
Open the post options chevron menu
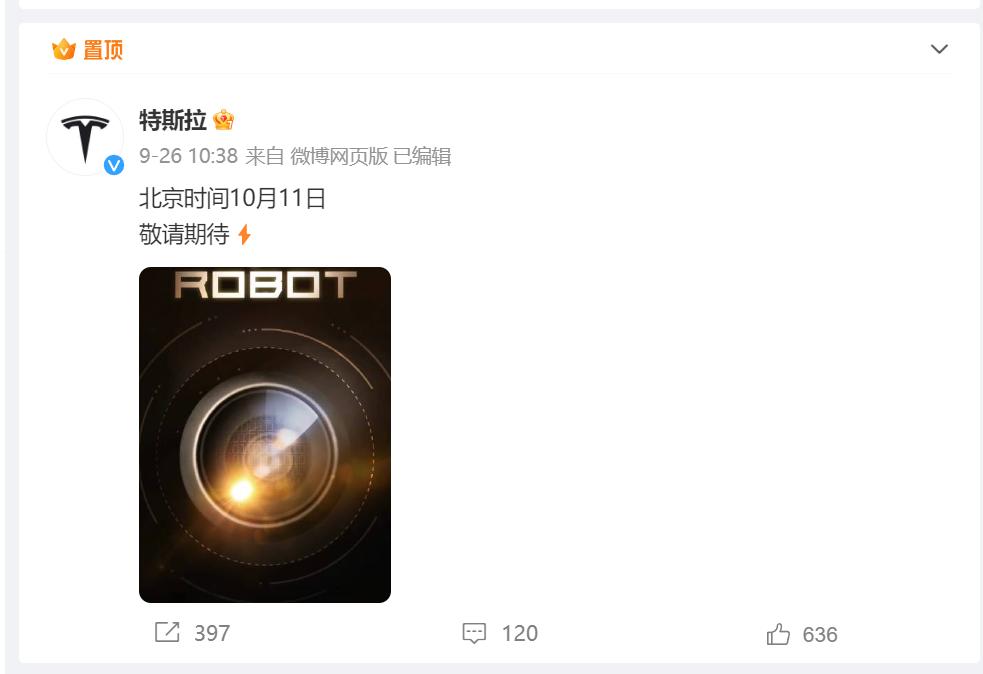(x=938, y=49)
